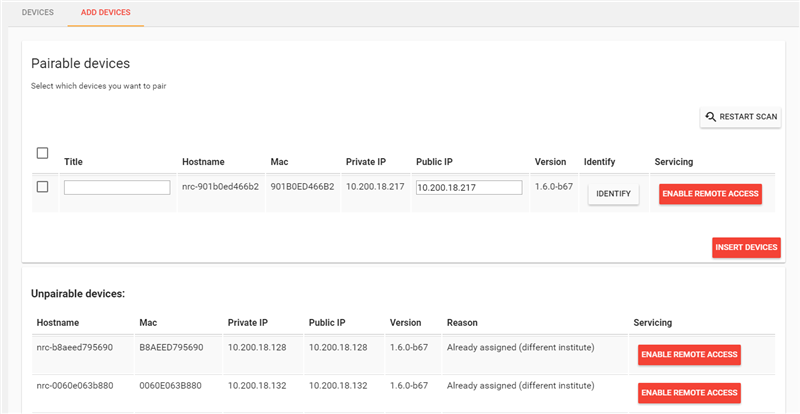The image size is (800, 414).
Task: Click the Restart Scan magnifier icon
Action: tap(711, 117)
